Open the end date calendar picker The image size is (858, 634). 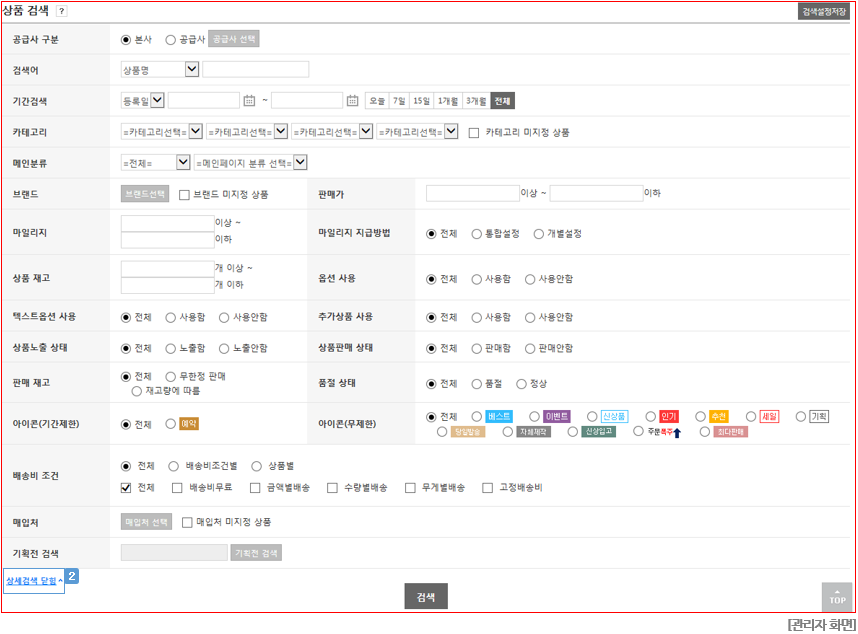point(352,101)
